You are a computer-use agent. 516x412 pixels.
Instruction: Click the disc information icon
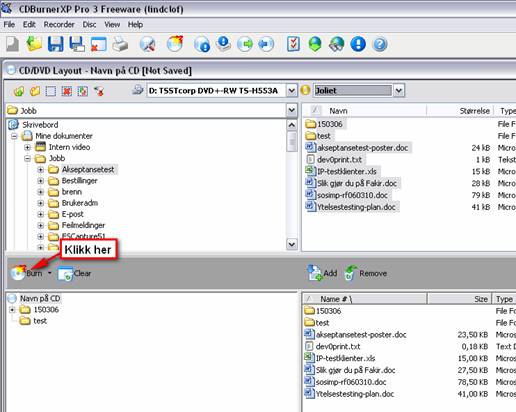202,44
